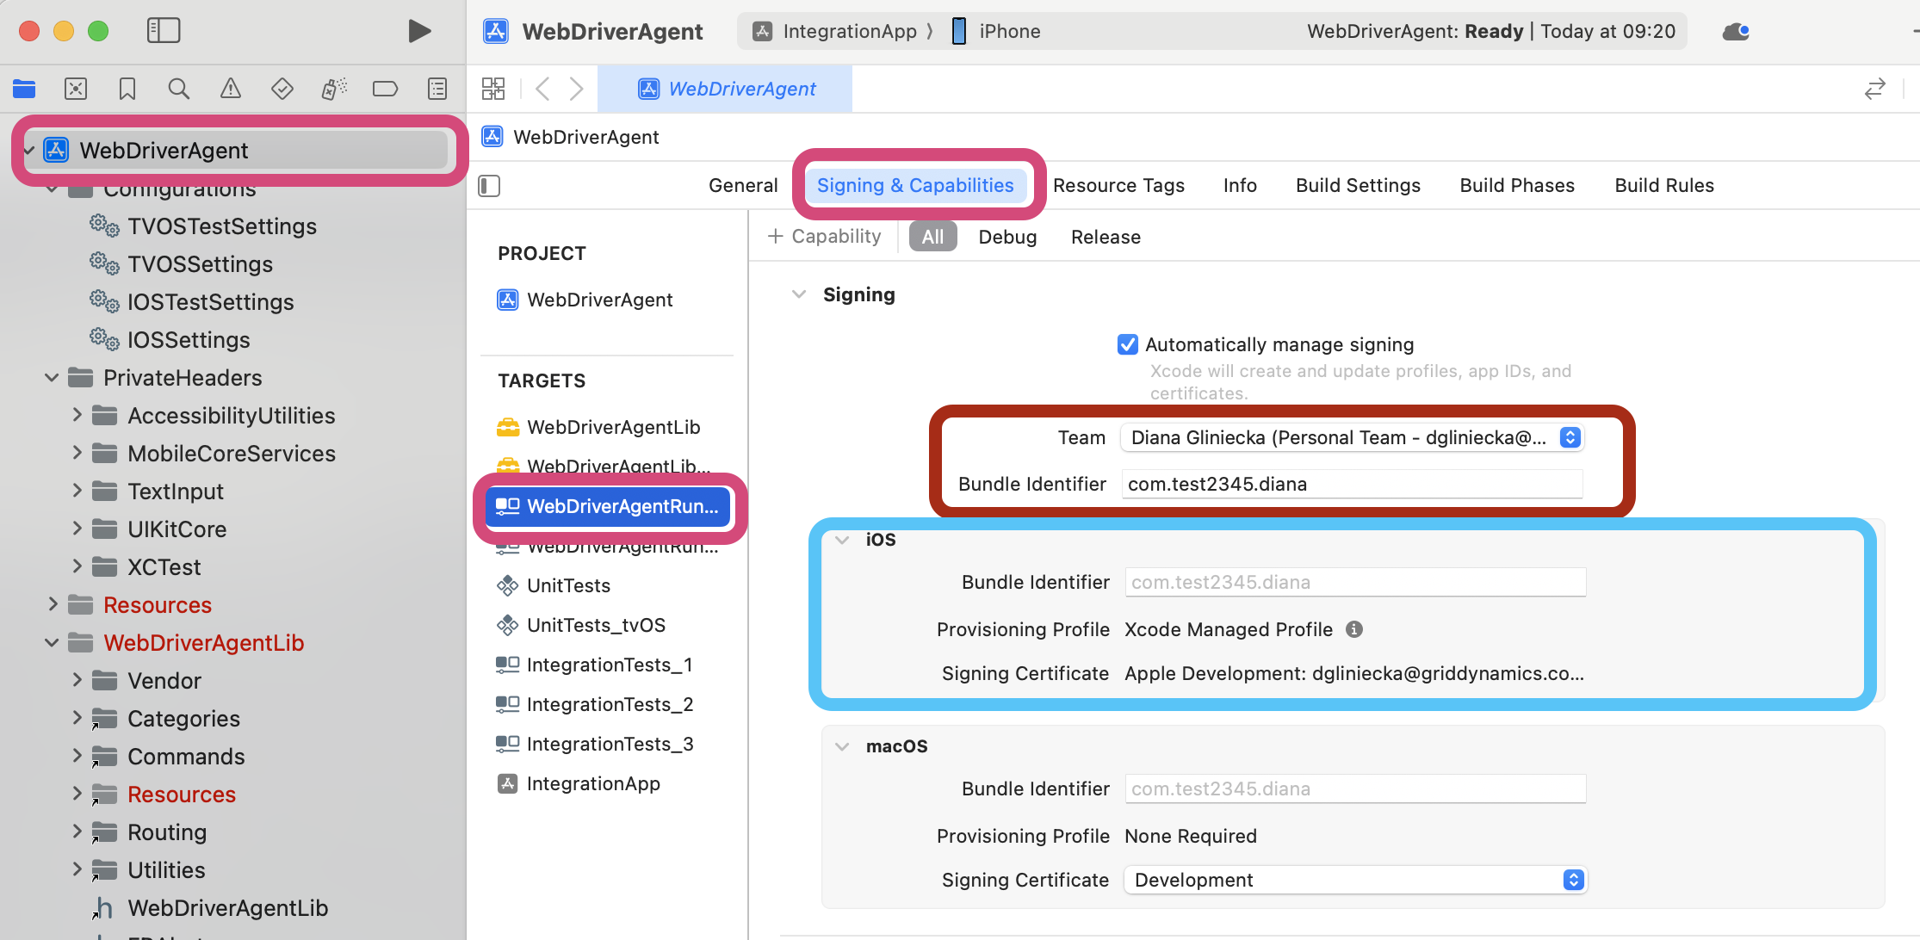Expand the TextInput folder

pos(77,491)
